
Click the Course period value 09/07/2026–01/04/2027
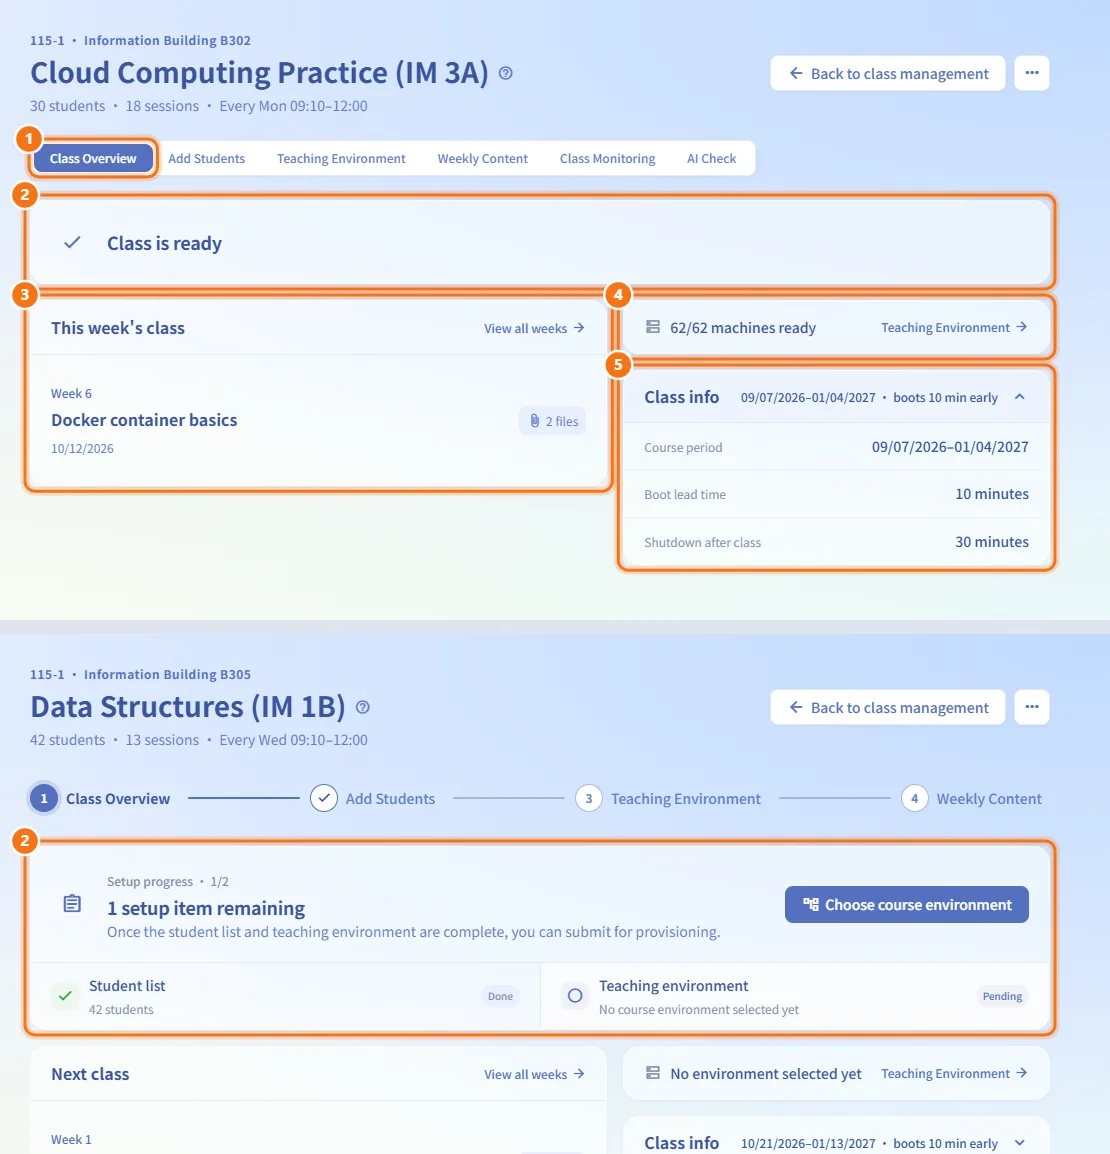[950, 447]
